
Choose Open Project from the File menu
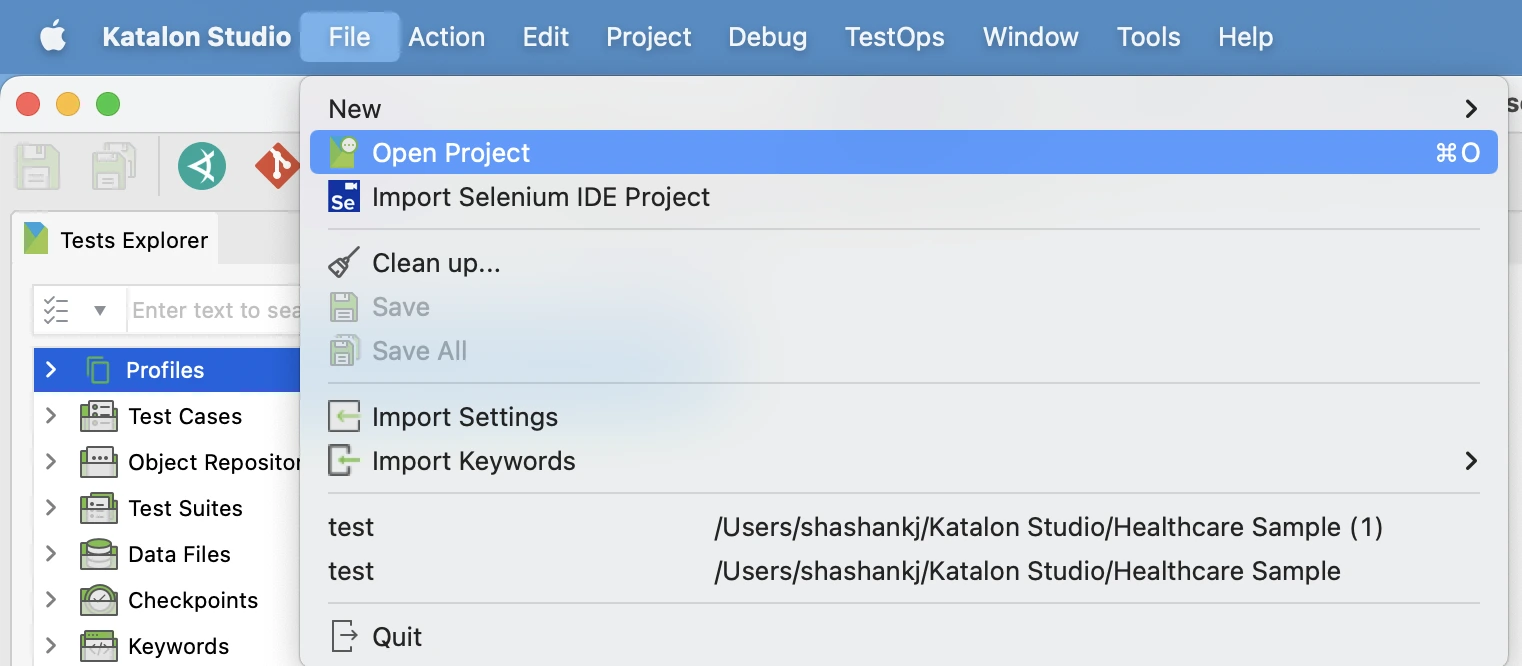pos(450,152)
